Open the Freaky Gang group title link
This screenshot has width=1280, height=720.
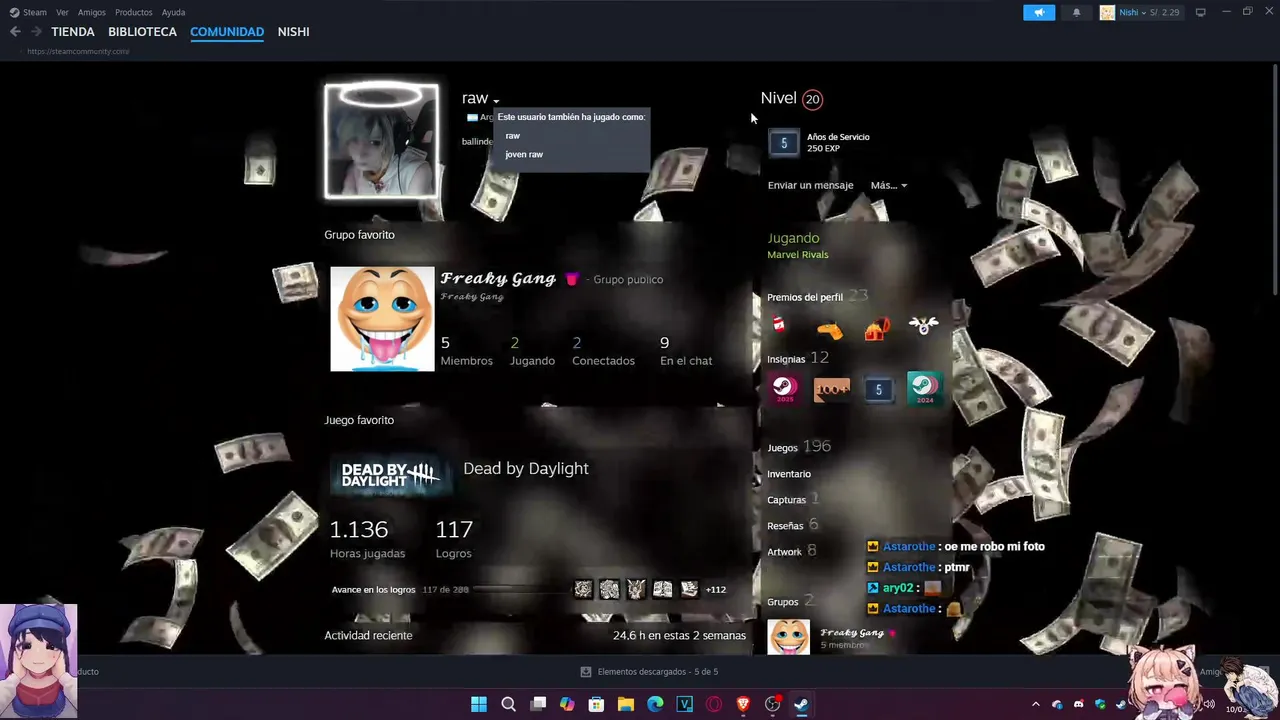point(498,279)
